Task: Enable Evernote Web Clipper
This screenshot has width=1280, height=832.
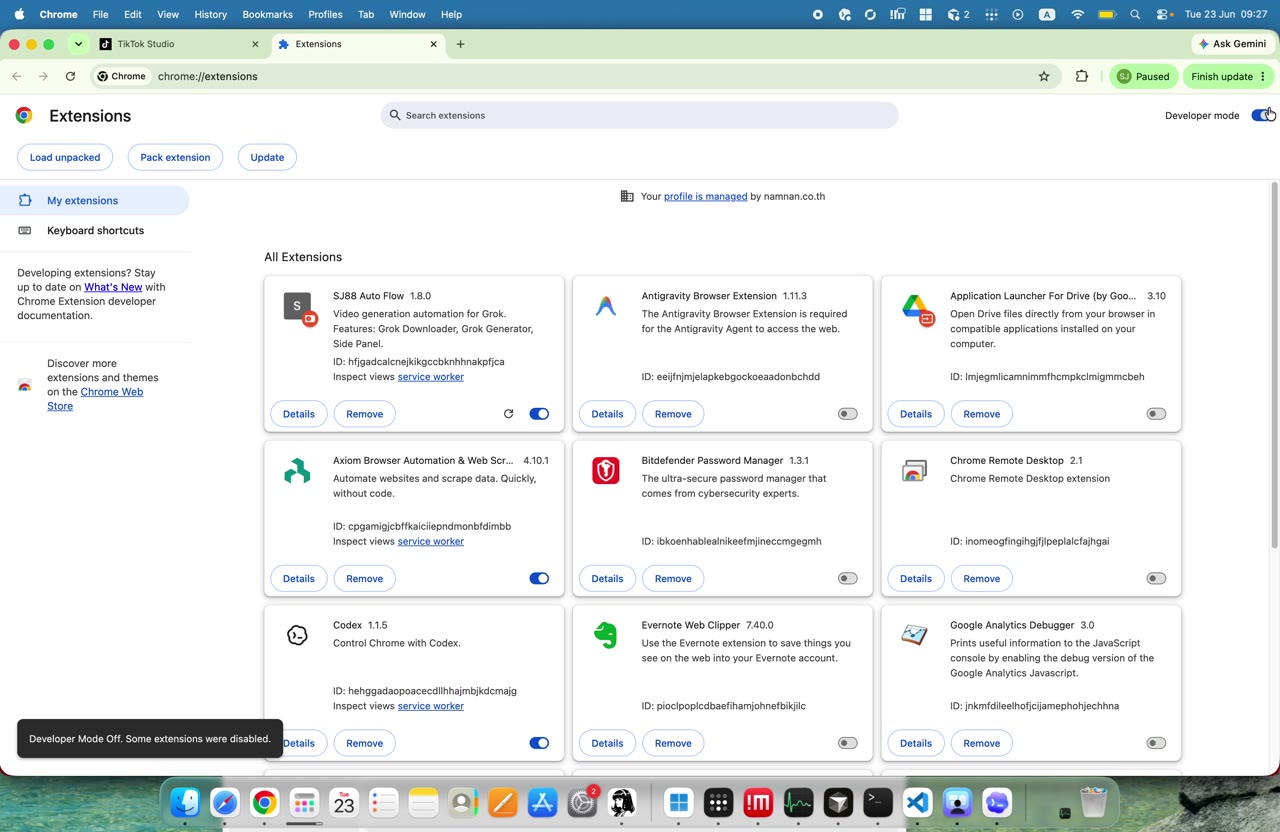Action: point(848,743)
